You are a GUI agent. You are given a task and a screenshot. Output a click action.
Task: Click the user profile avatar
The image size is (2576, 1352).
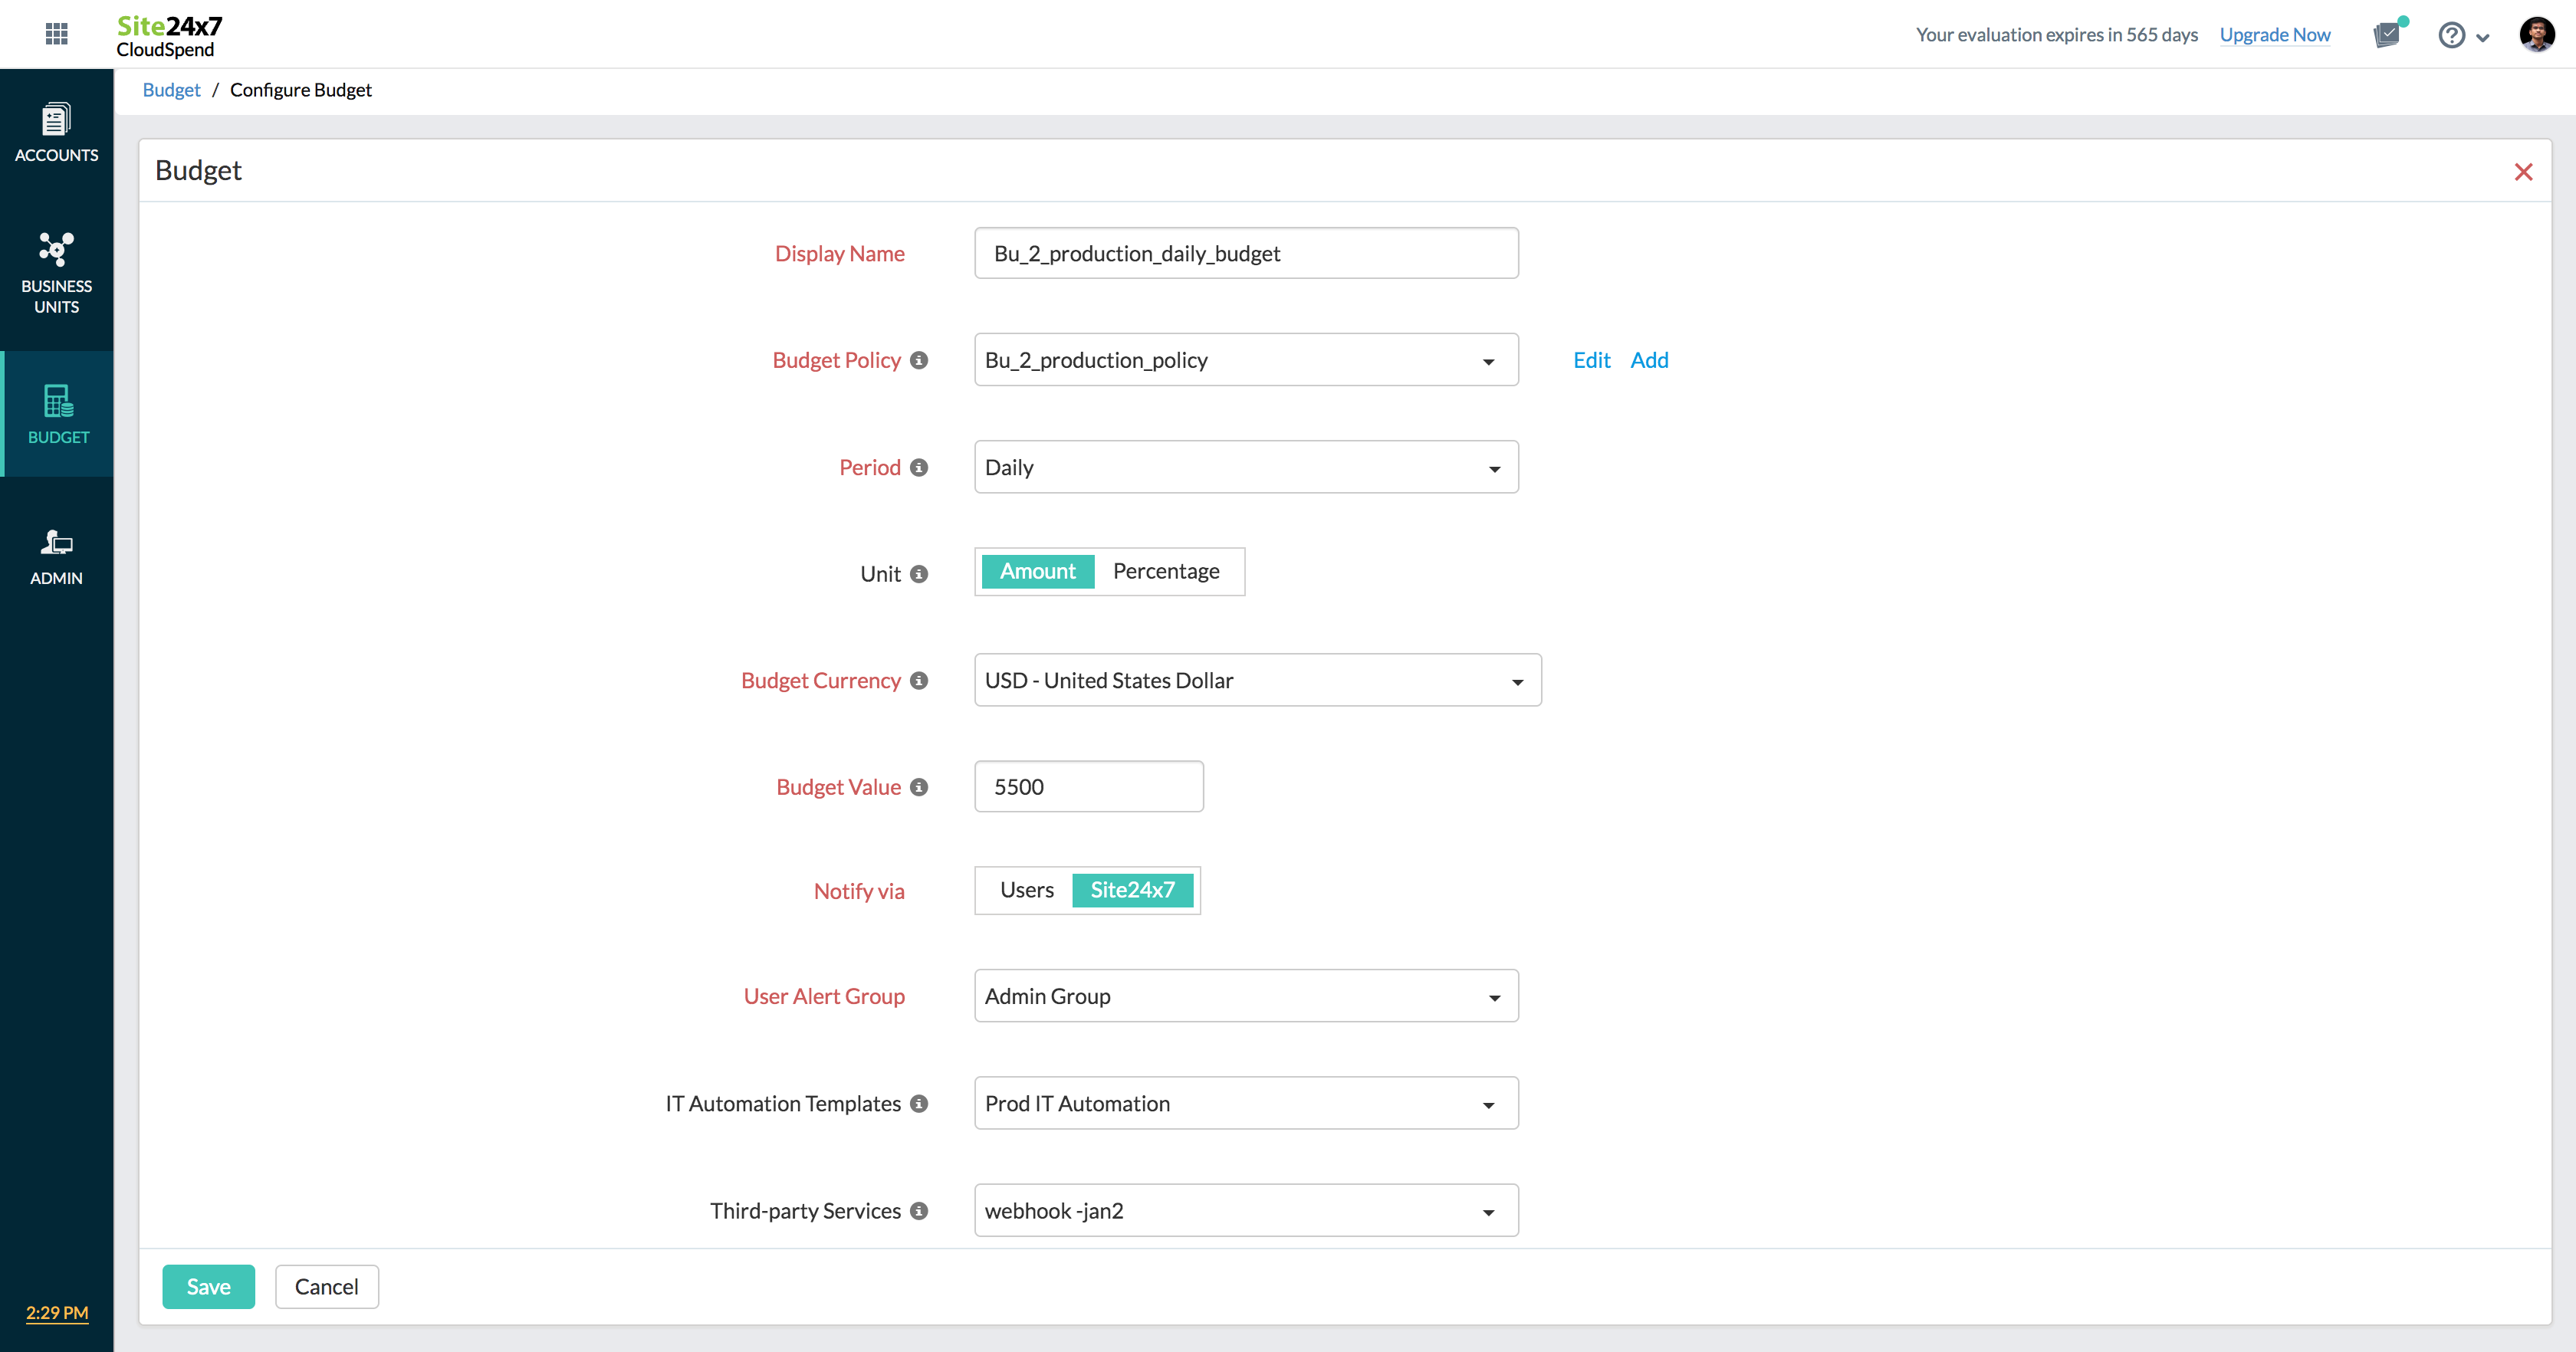2536,34
